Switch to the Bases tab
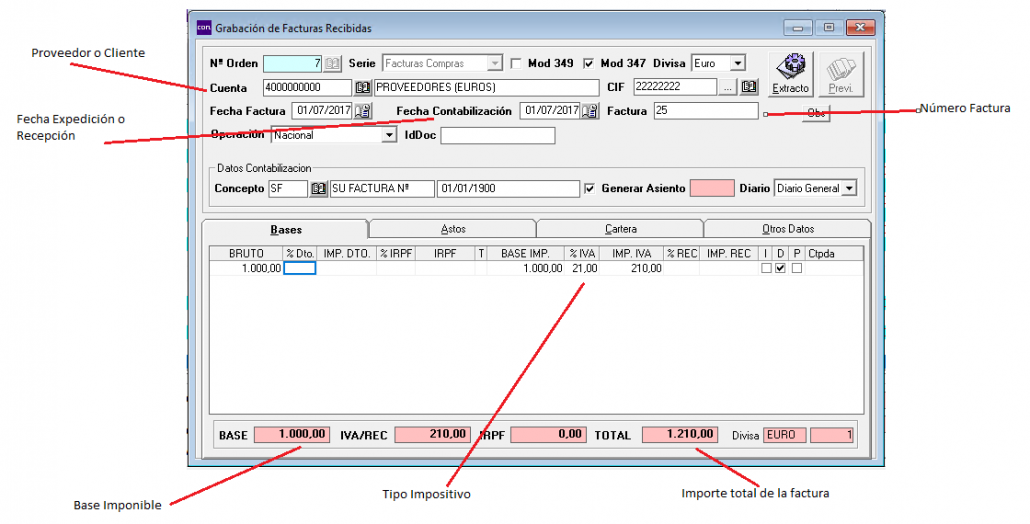Viewport: 1030px width, 524px height. pos(286,230)
